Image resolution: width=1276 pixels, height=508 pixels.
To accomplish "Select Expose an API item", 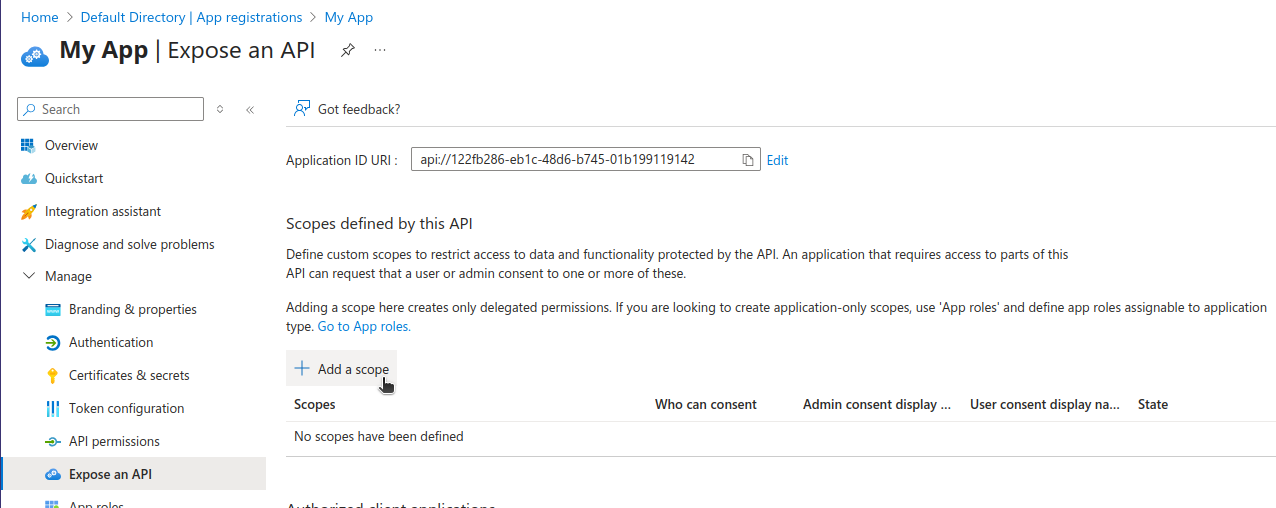I will (x=134, y=474).
